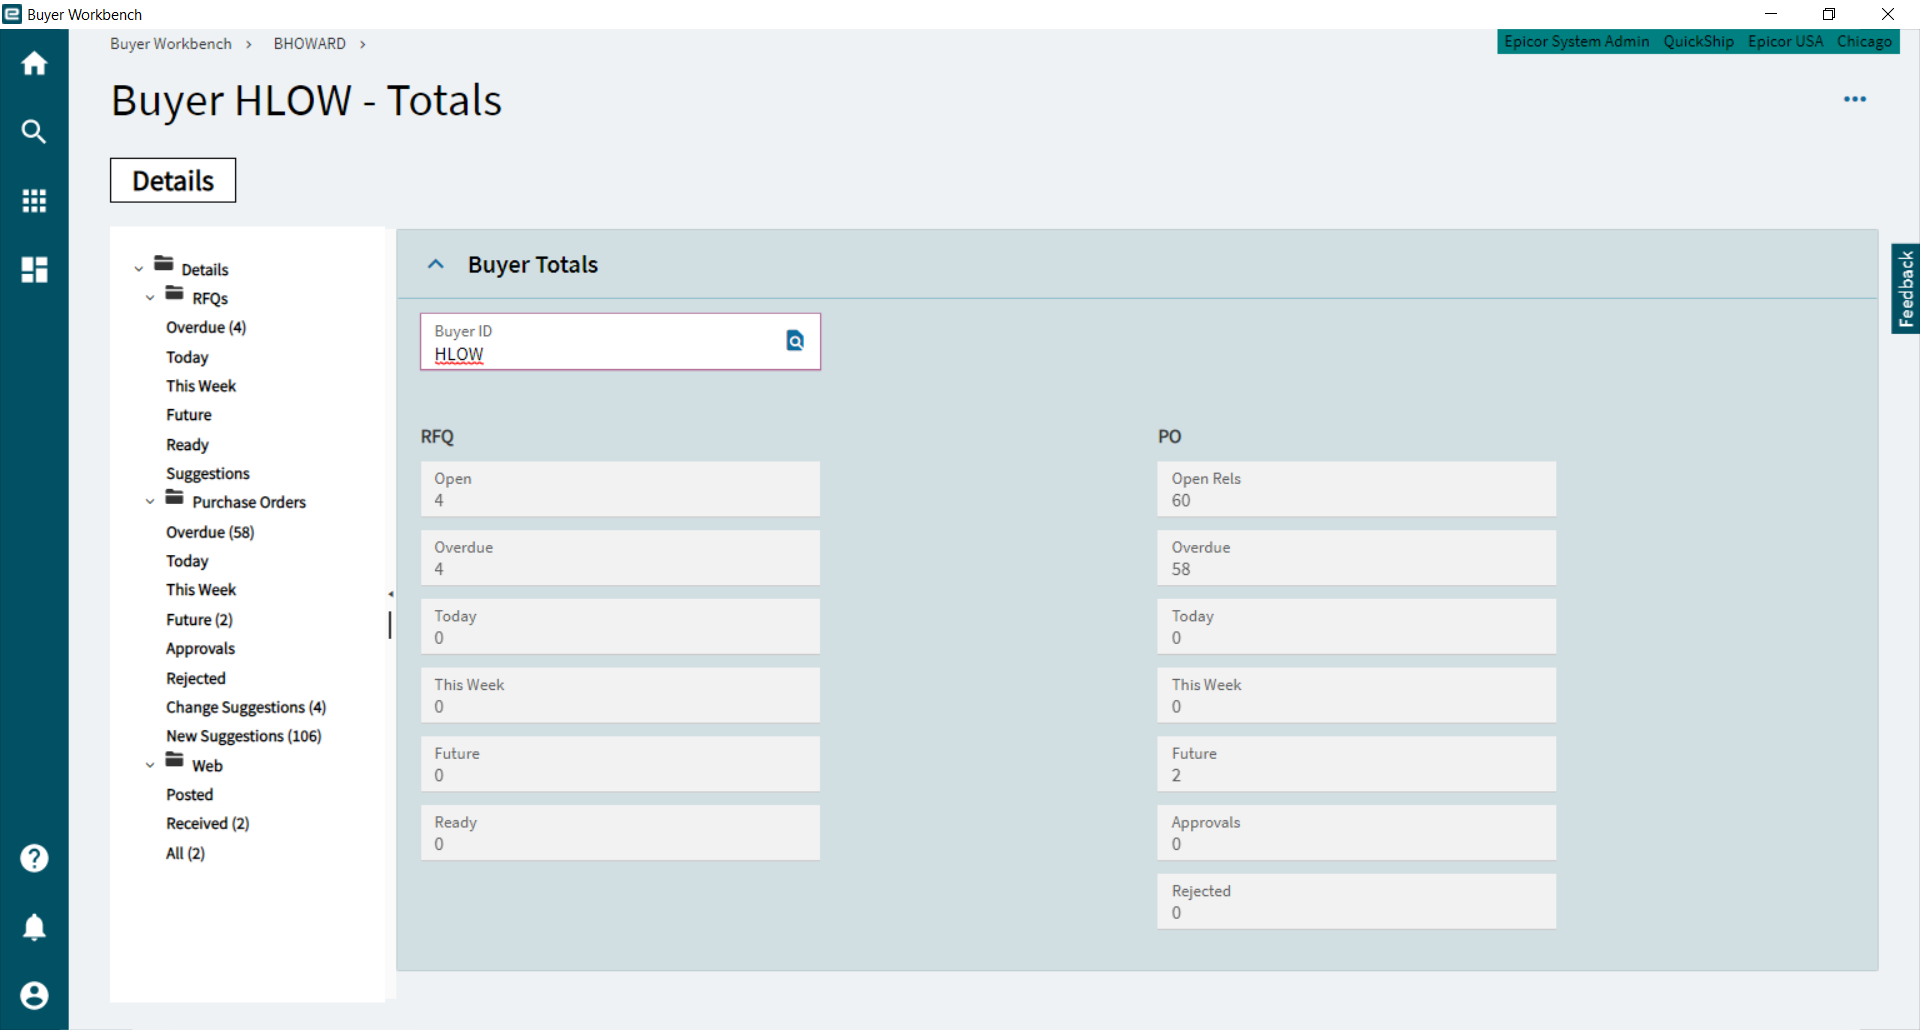This screenshot has height=1030, width=1920.
Task: Select All (2) under Web
Action: point(185,853)
